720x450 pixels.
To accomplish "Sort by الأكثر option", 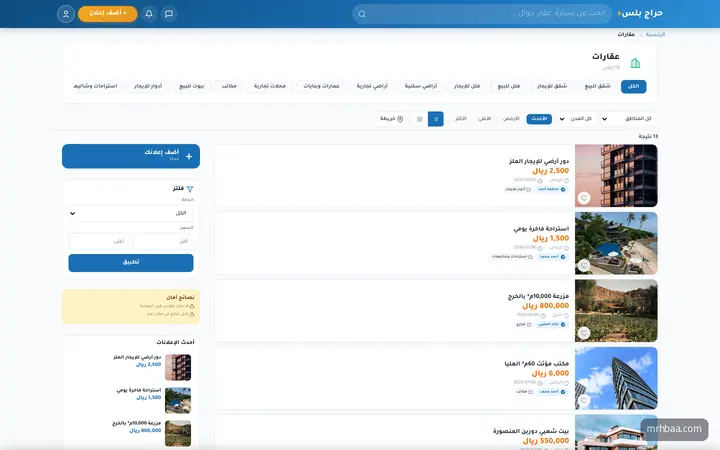I will coord(461,119).
